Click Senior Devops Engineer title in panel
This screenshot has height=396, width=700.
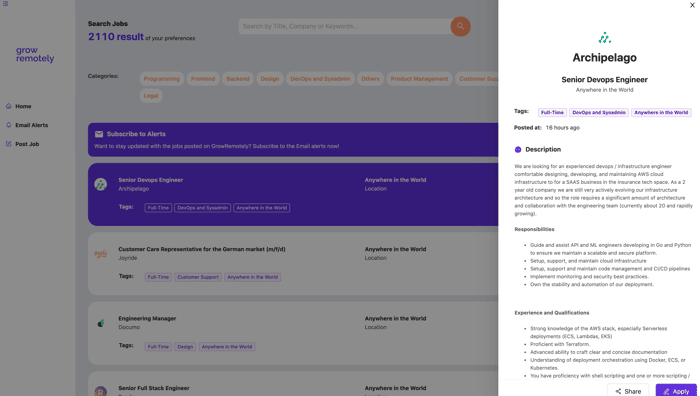[x=604, y=79]
